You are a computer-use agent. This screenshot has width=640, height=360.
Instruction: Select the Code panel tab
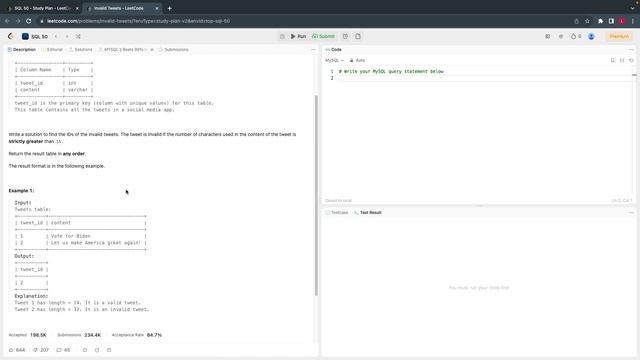coord(333,49)
